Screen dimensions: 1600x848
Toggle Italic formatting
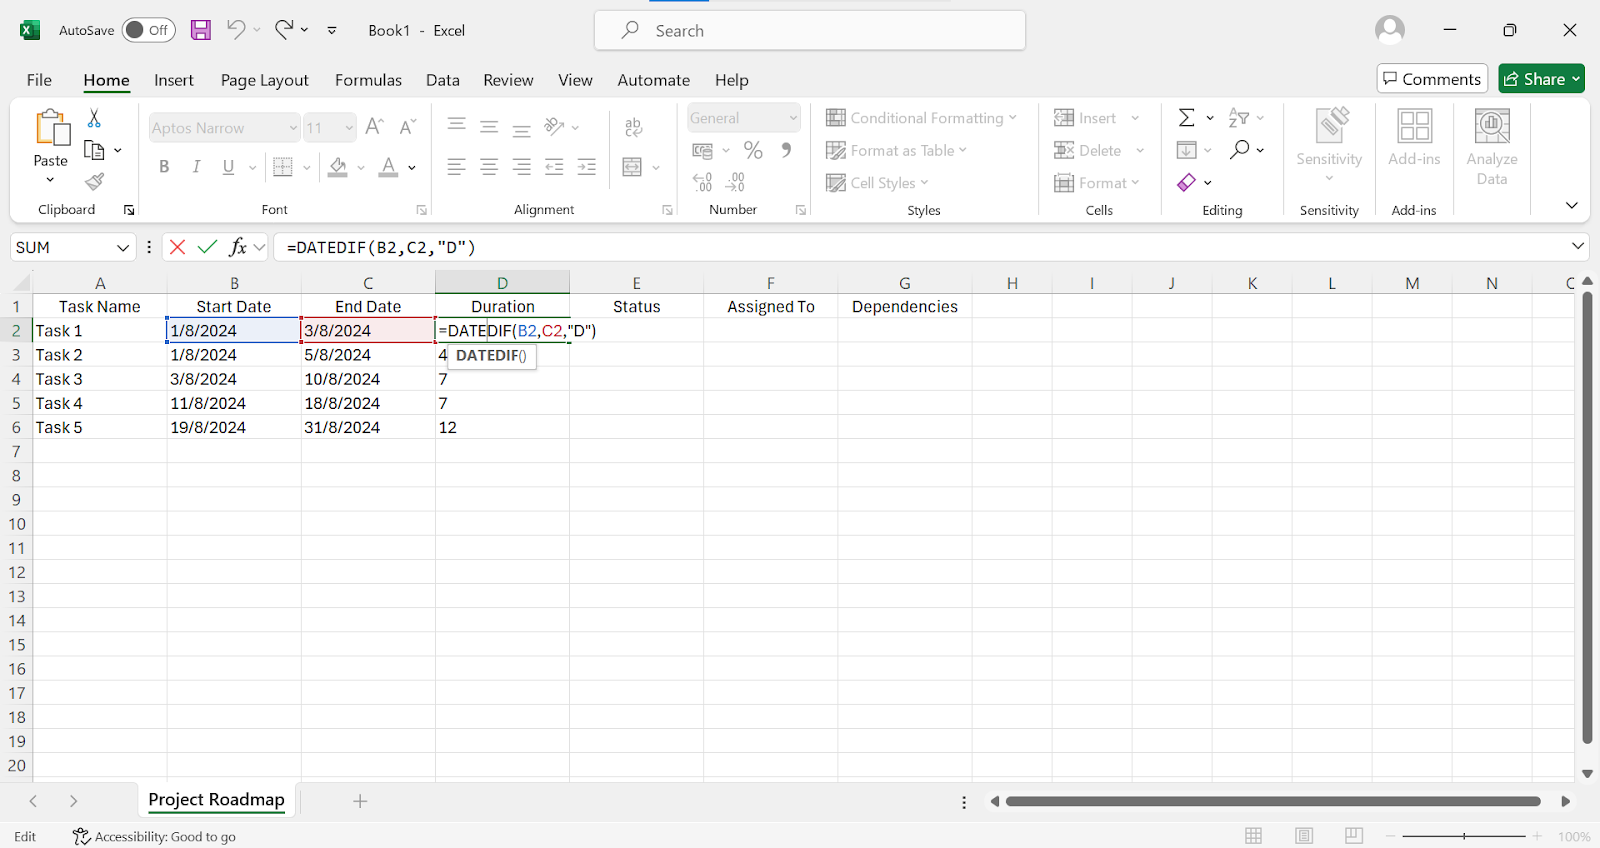tap(196, 167)
